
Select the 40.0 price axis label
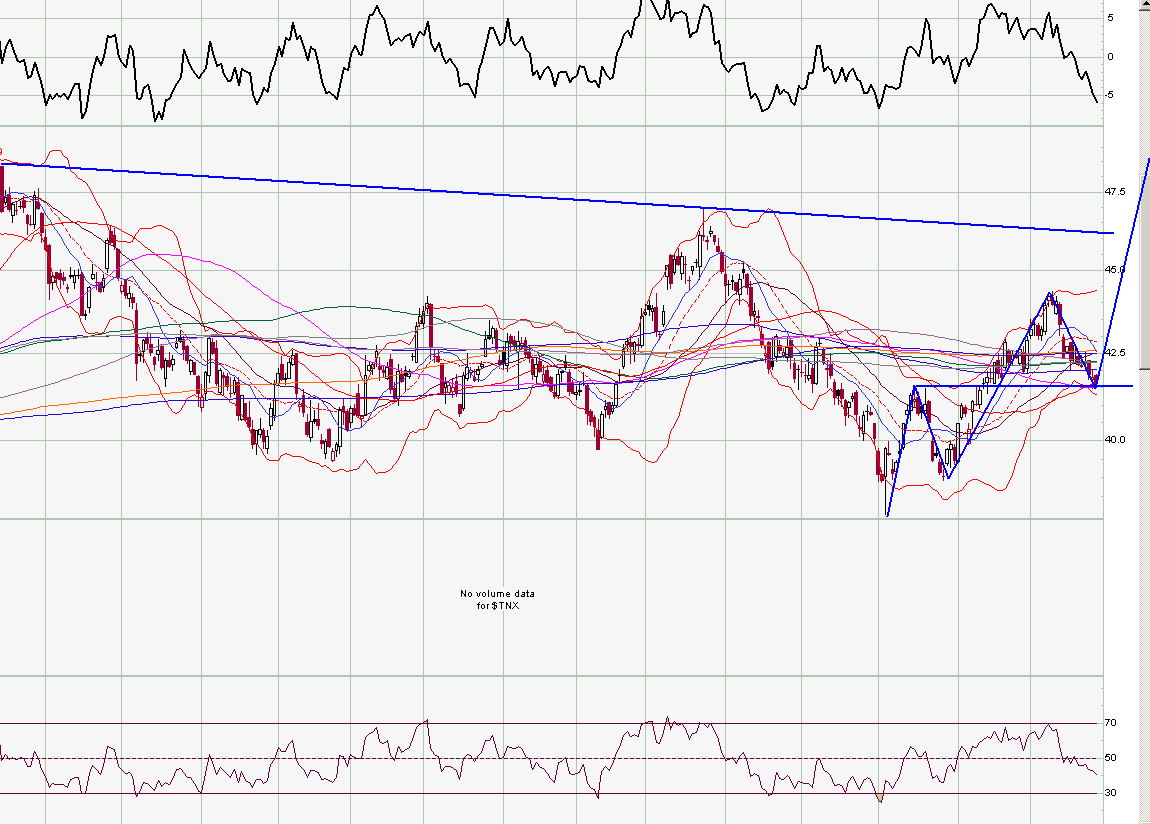[1115, 439]
